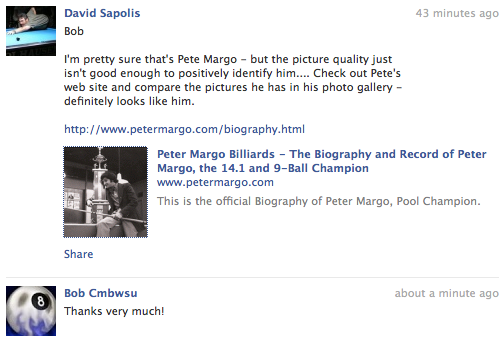Click the 'Thanks very much!' comment text
The width and height of the screenshot is (504, 363).
[114, 311]
